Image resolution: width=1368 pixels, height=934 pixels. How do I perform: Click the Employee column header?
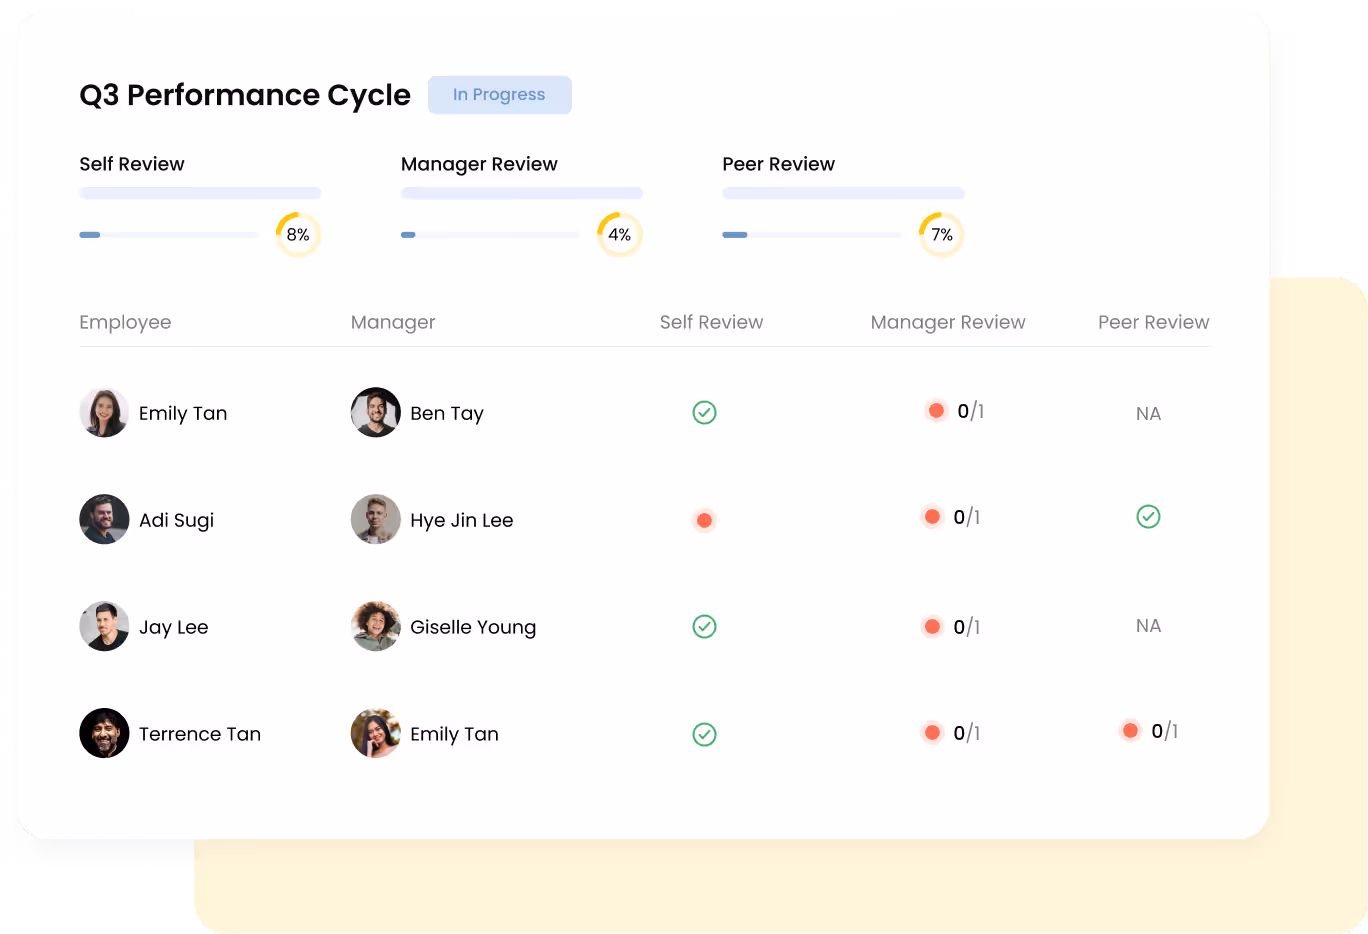125,322
